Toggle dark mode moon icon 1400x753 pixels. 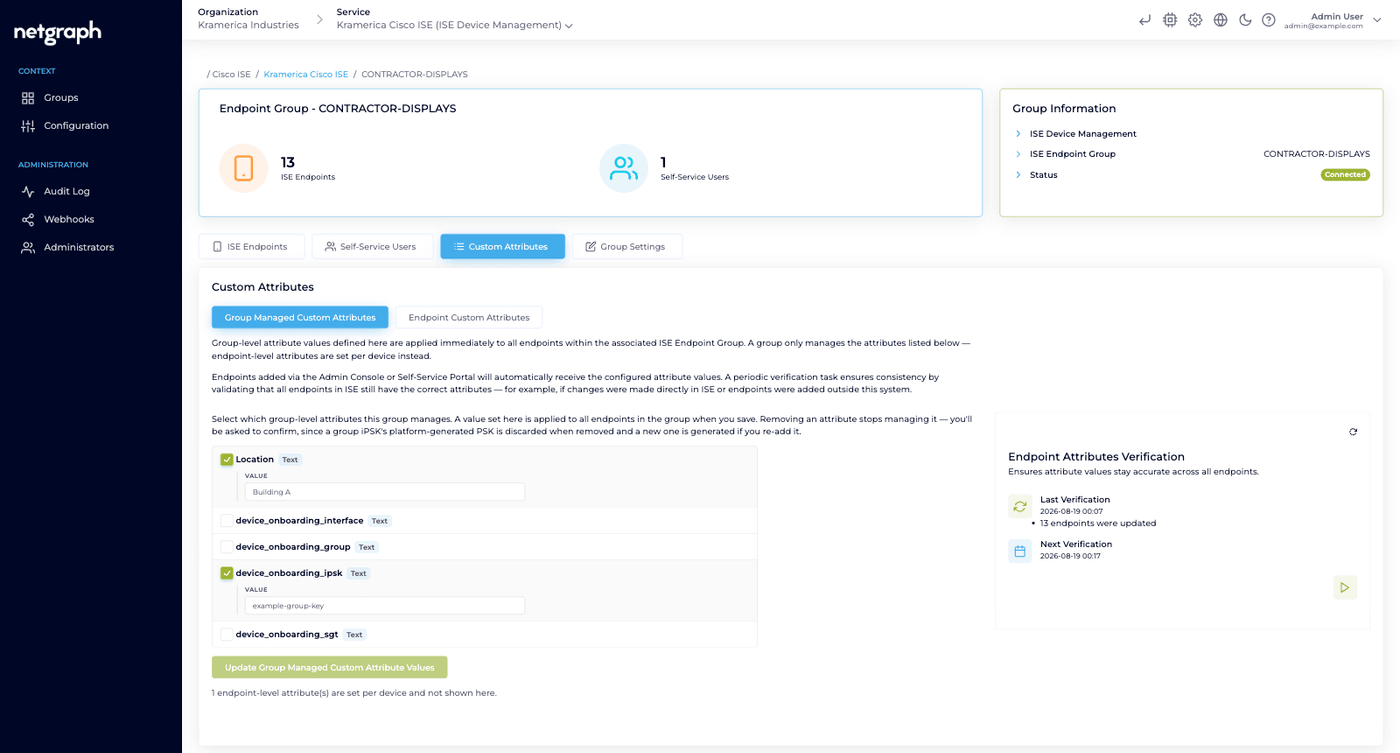click(1245, 20)
